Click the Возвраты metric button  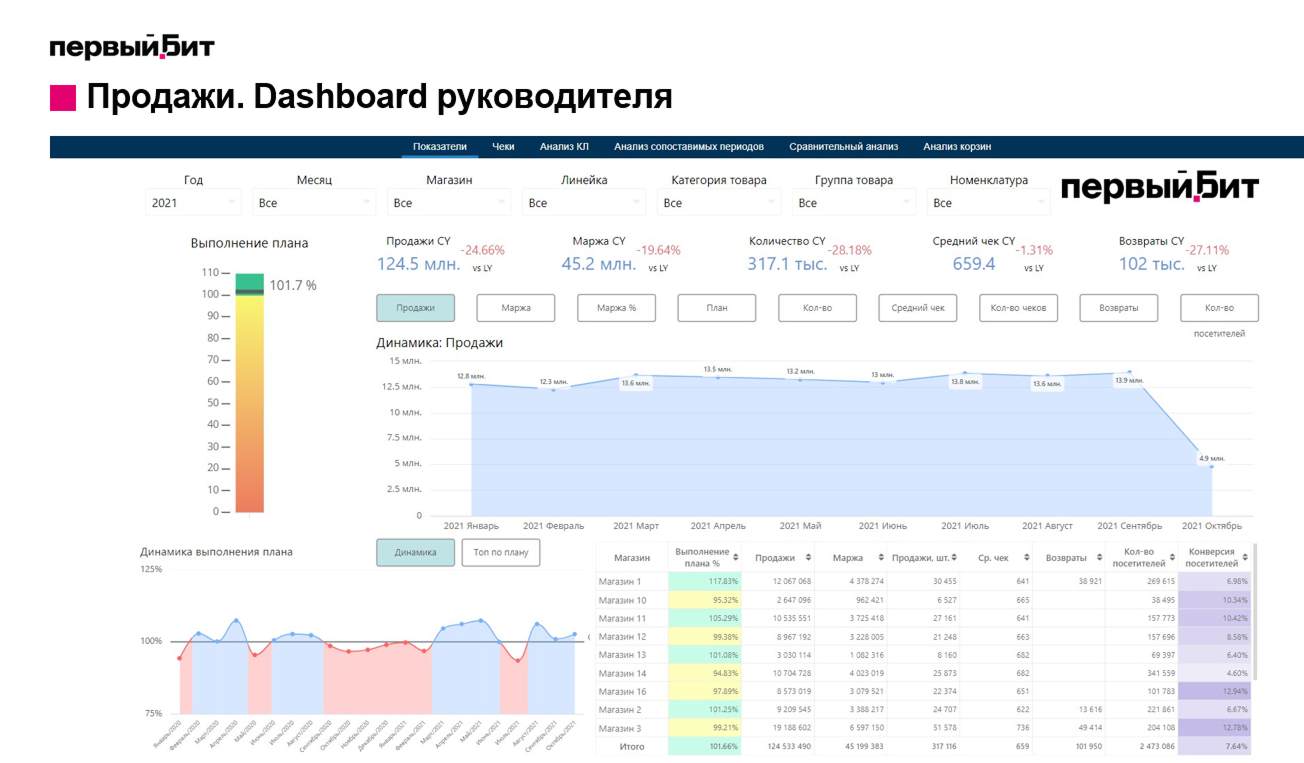[x=1119, y=308]
